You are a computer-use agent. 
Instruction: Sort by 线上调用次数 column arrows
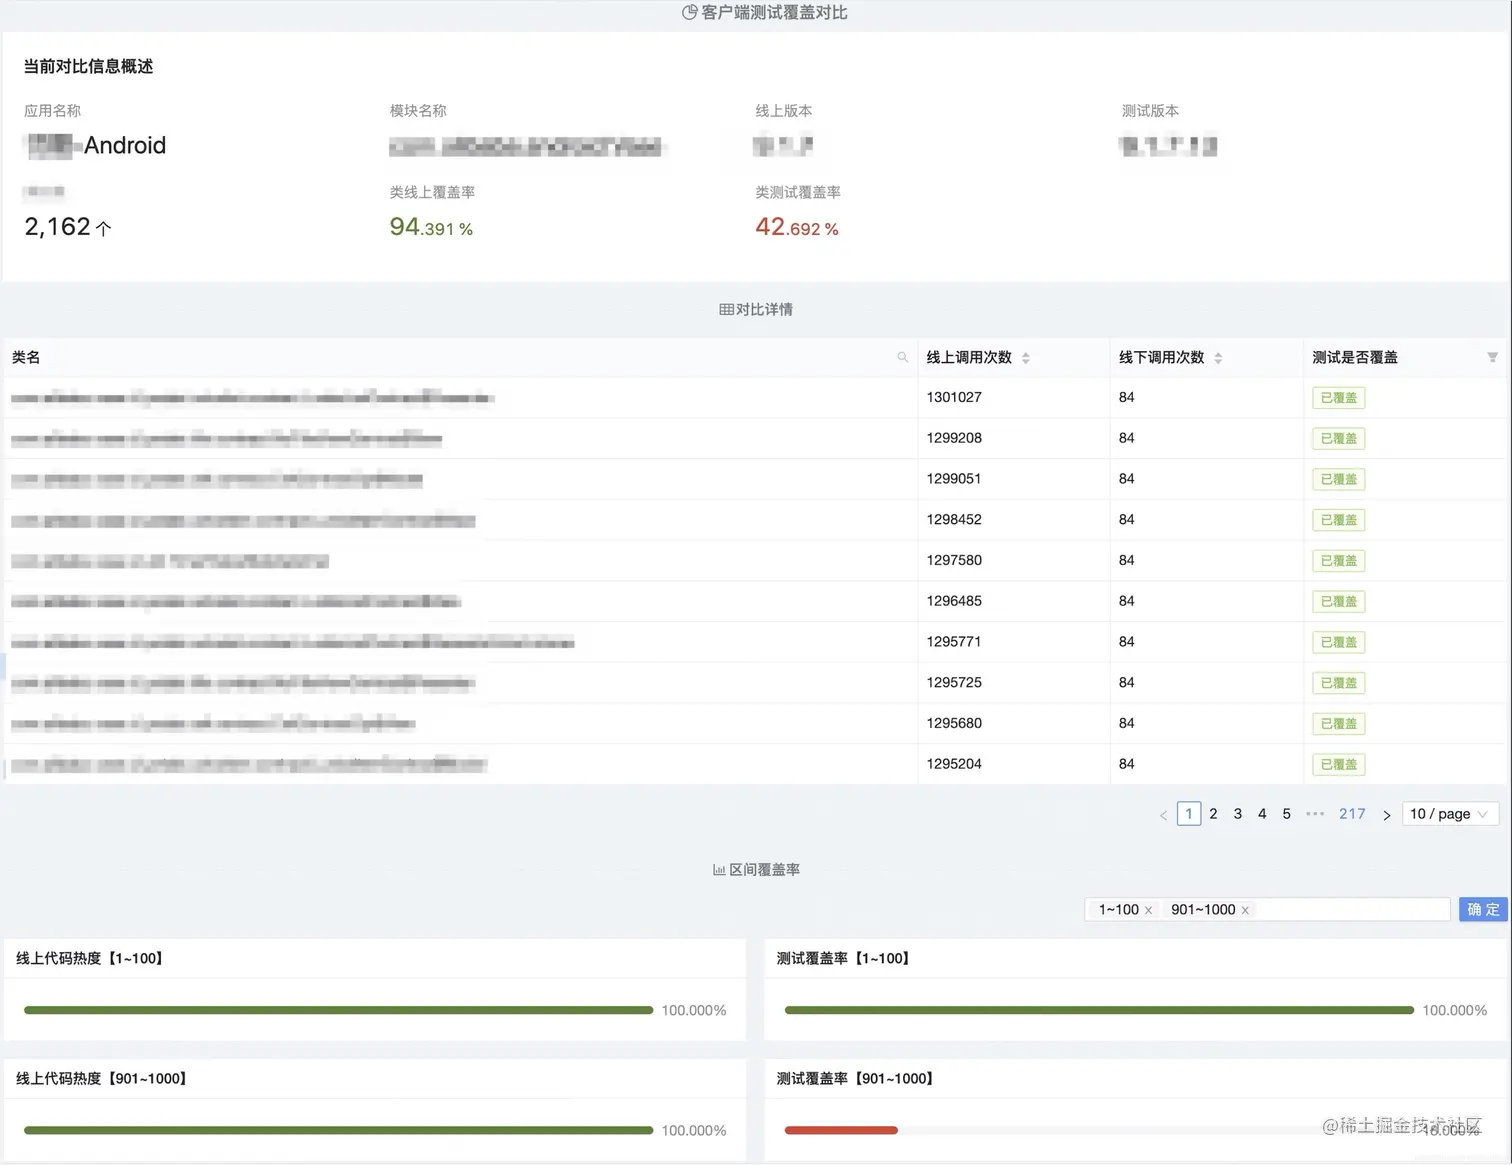point(1025,358)
